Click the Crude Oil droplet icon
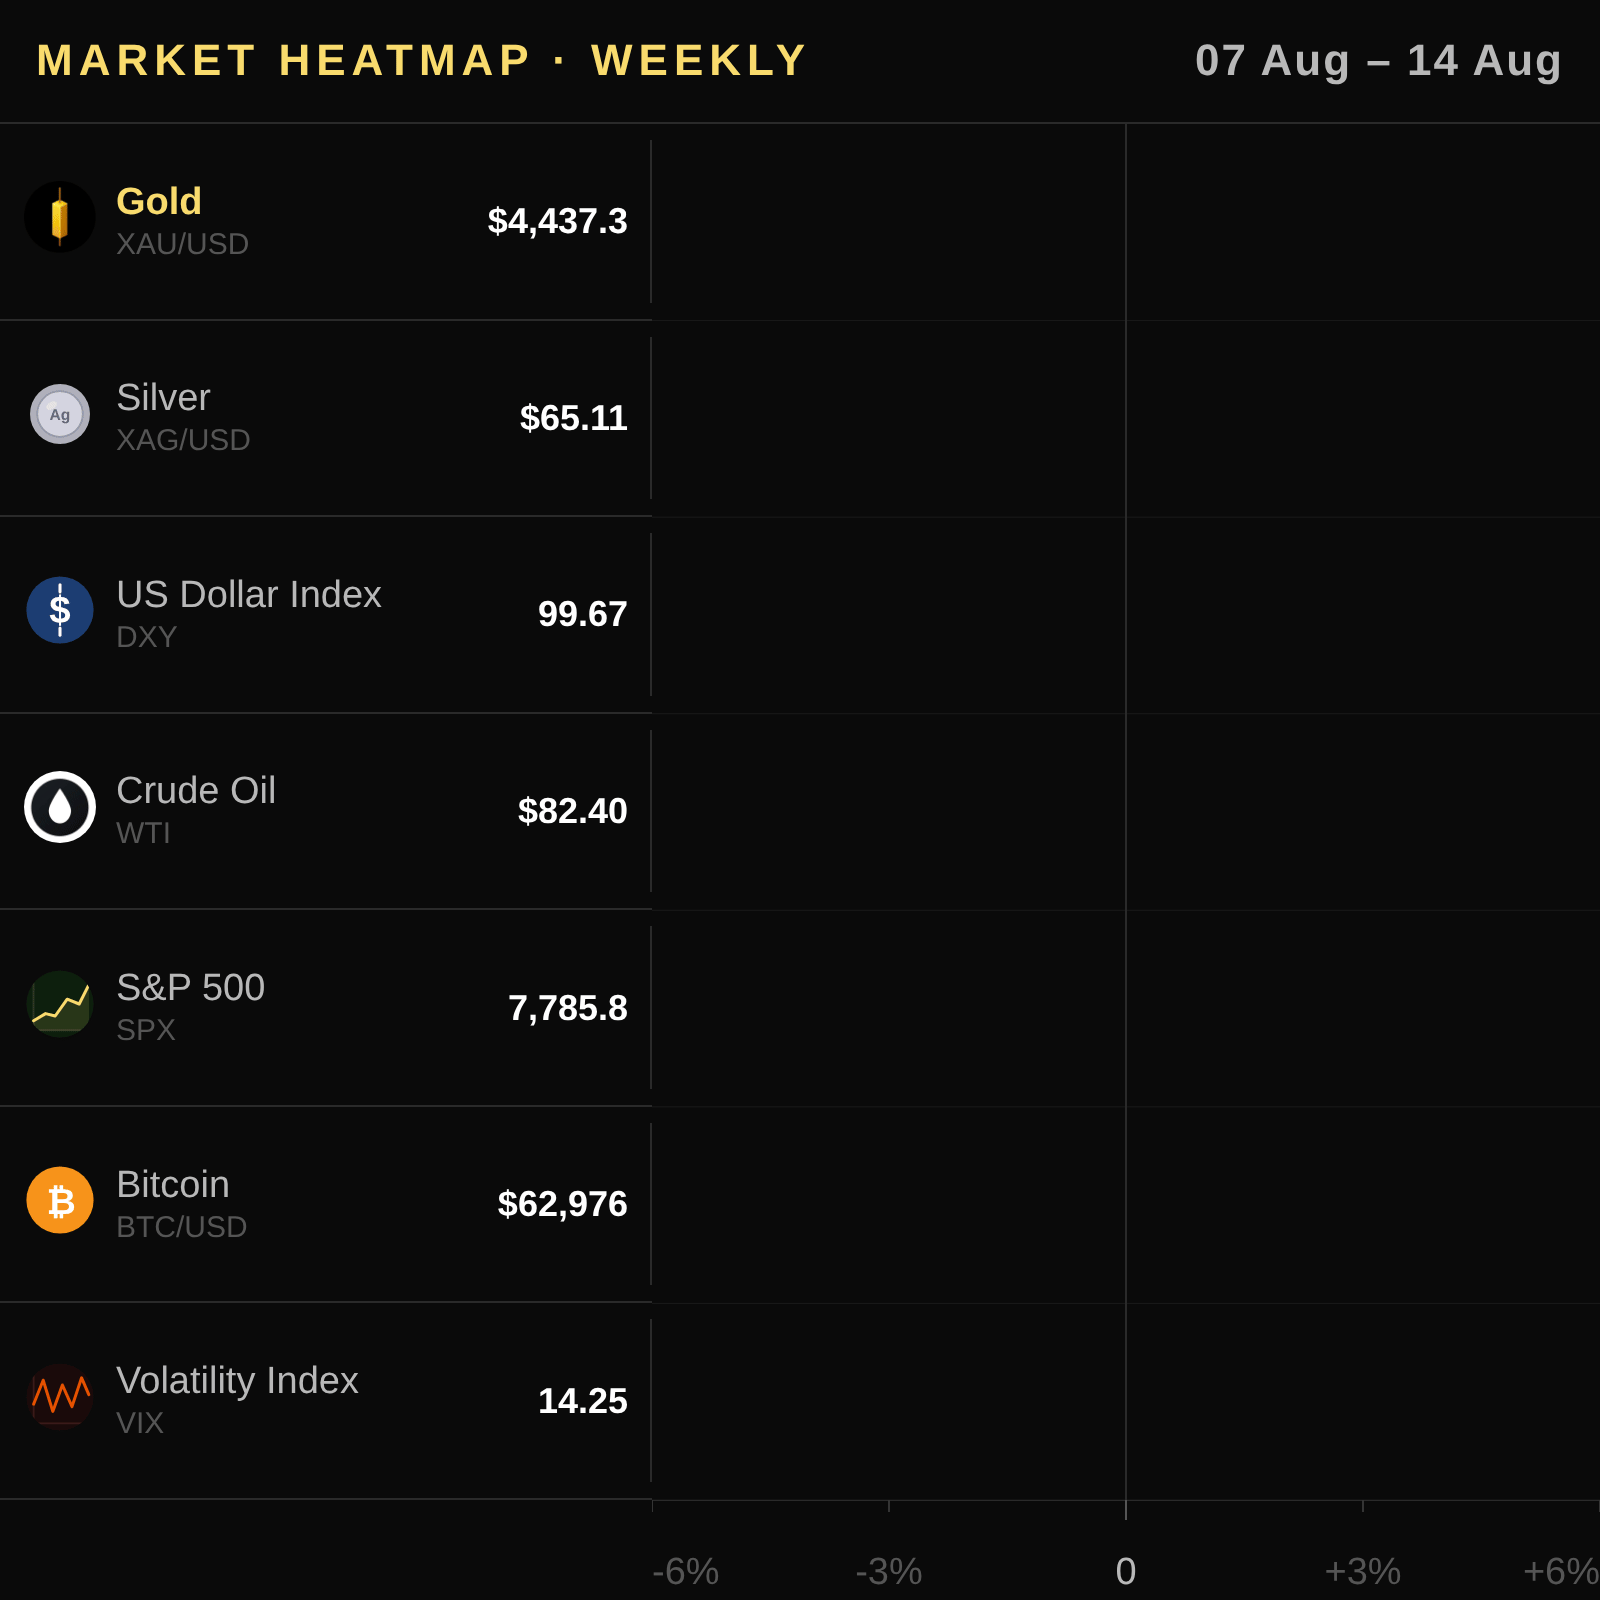The height and width of the screenshot is (1600, 1600). tap(60, 807)
